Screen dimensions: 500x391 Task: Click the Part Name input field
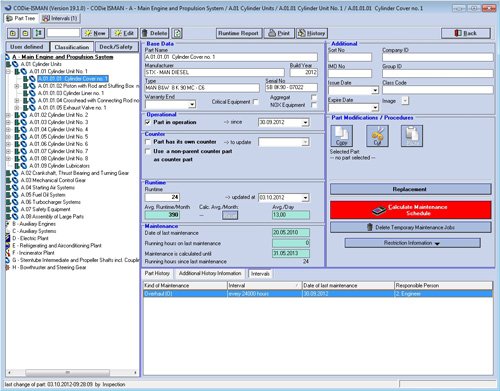pyautogui.click(x=231, y=57)
